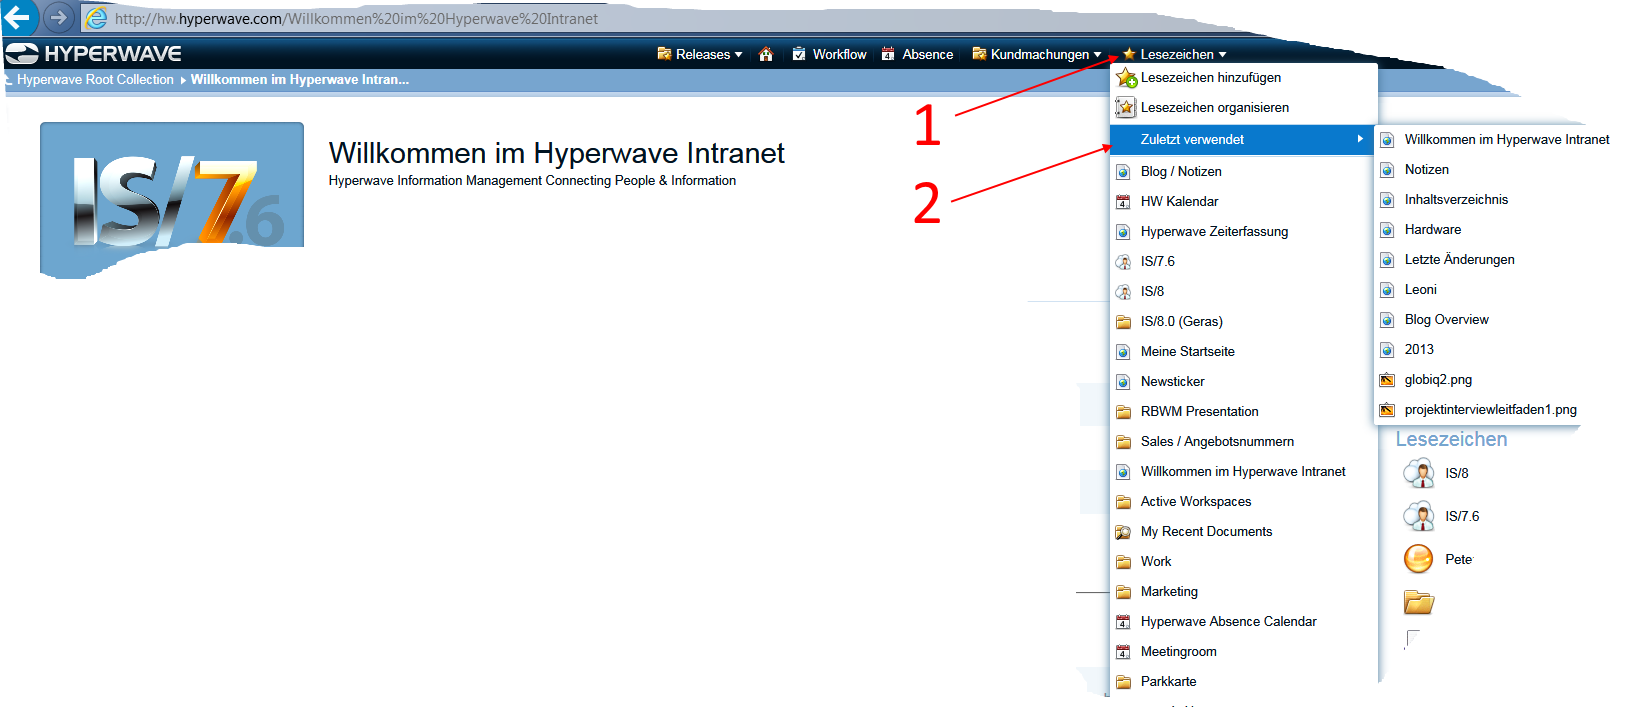Click the IS/8.0 (Geras) folder icon

(1123, 322)
